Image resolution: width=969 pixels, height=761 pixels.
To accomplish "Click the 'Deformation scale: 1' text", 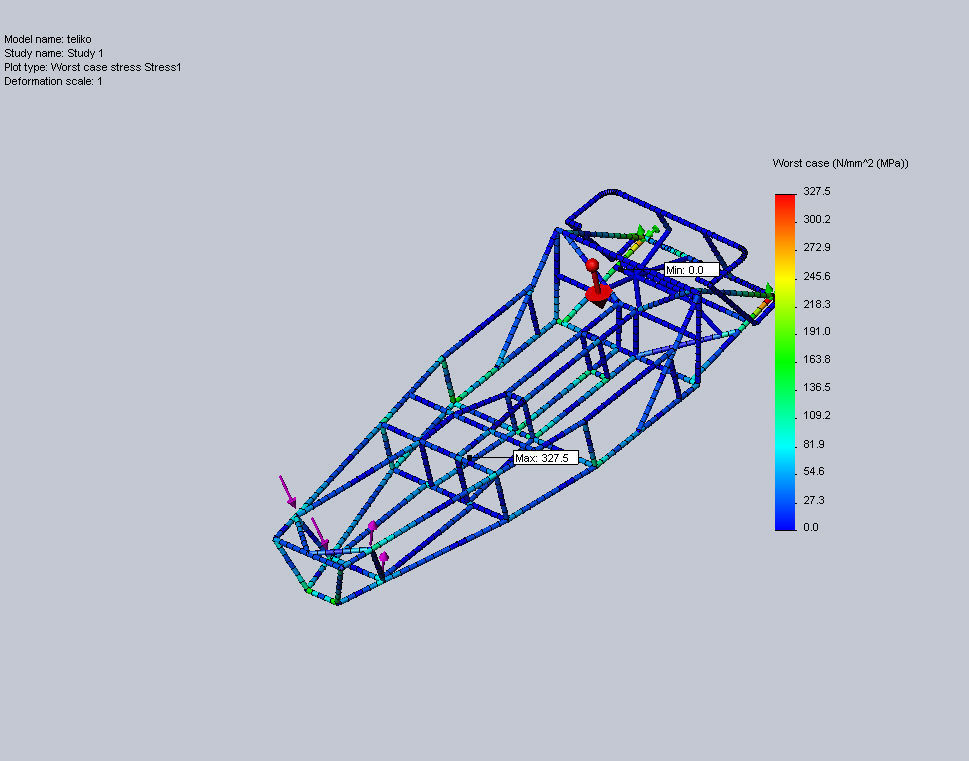I will pos(53,81).
